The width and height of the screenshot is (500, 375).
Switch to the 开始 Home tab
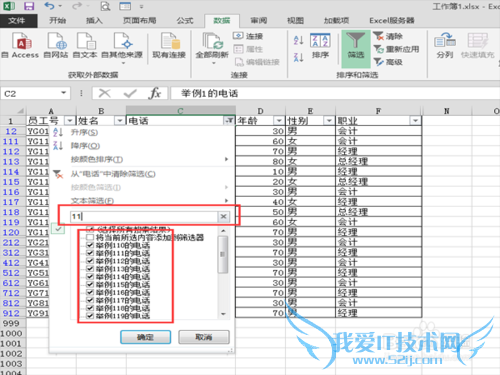[57, 21]
